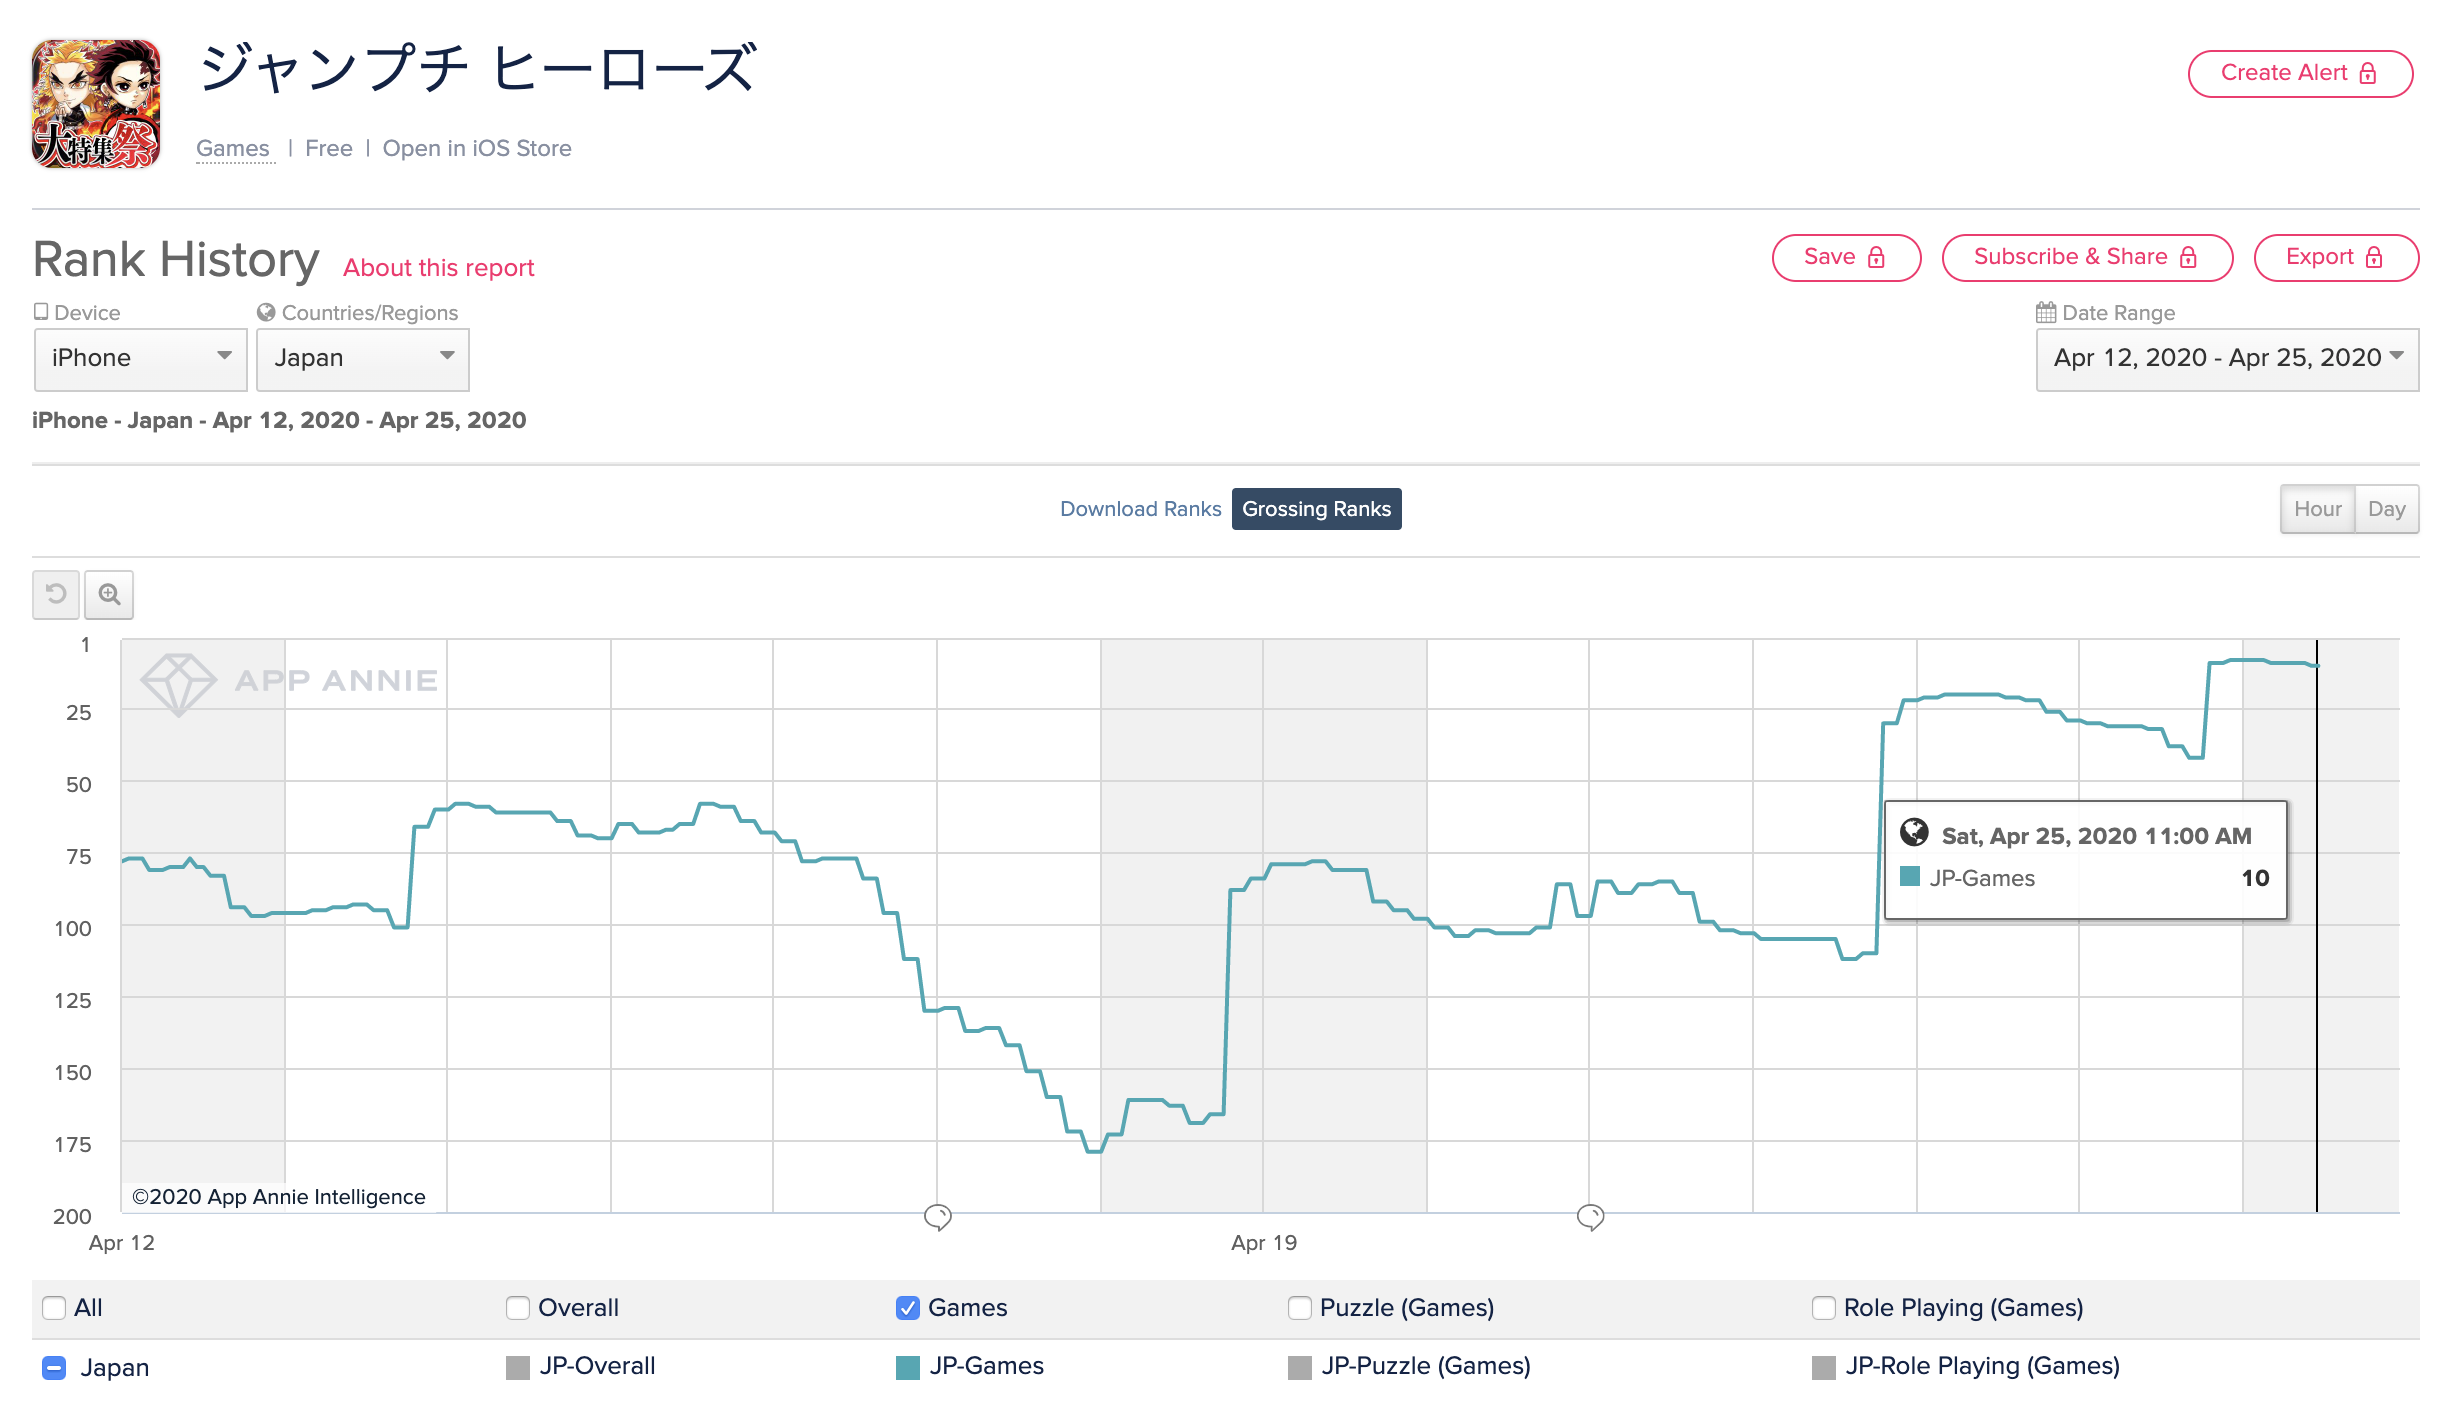
Task: Click the device icon beside Device label
Action: (x=41, y=312)
